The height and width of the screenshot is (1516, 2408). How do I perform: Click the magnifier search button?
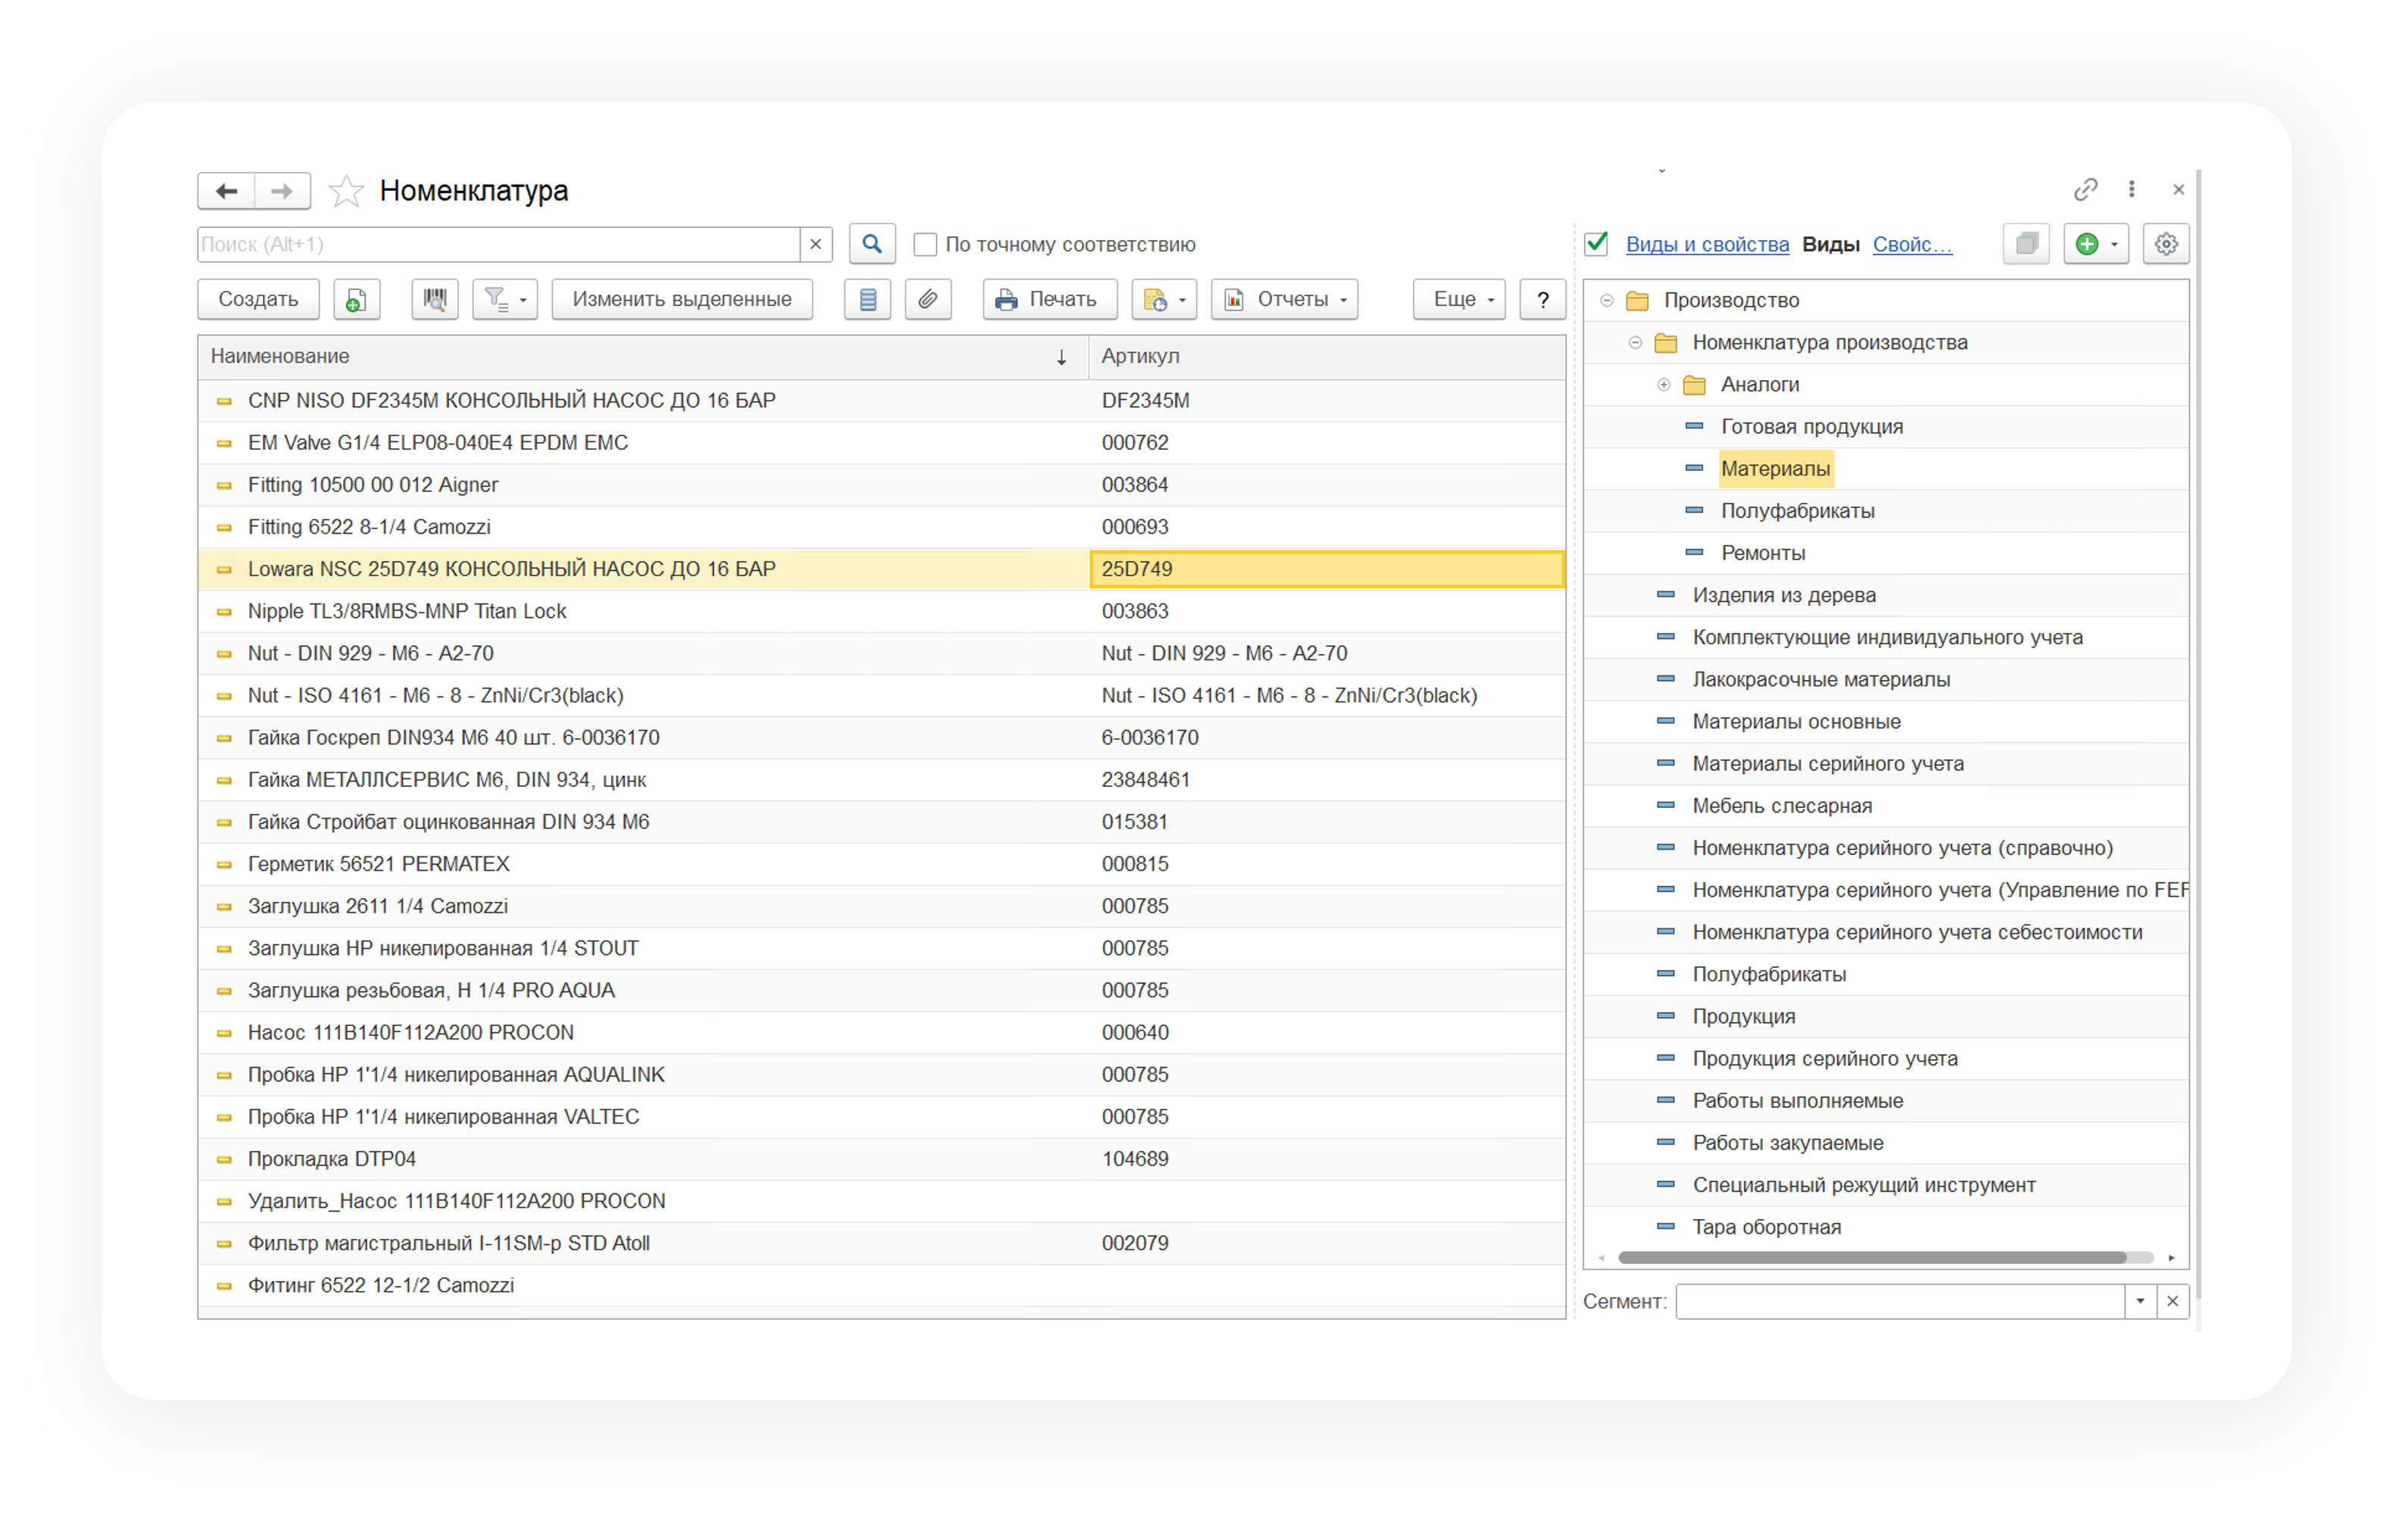click(x=872, y=244)
